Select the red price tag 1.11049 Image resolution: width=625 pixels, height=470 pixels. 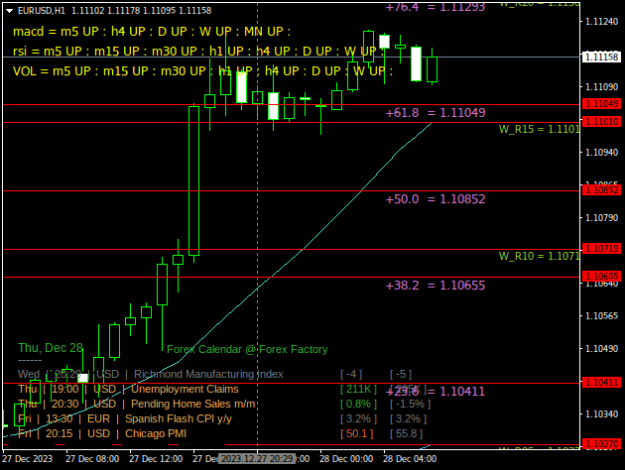pyautogui.click(x=601, y=104)
